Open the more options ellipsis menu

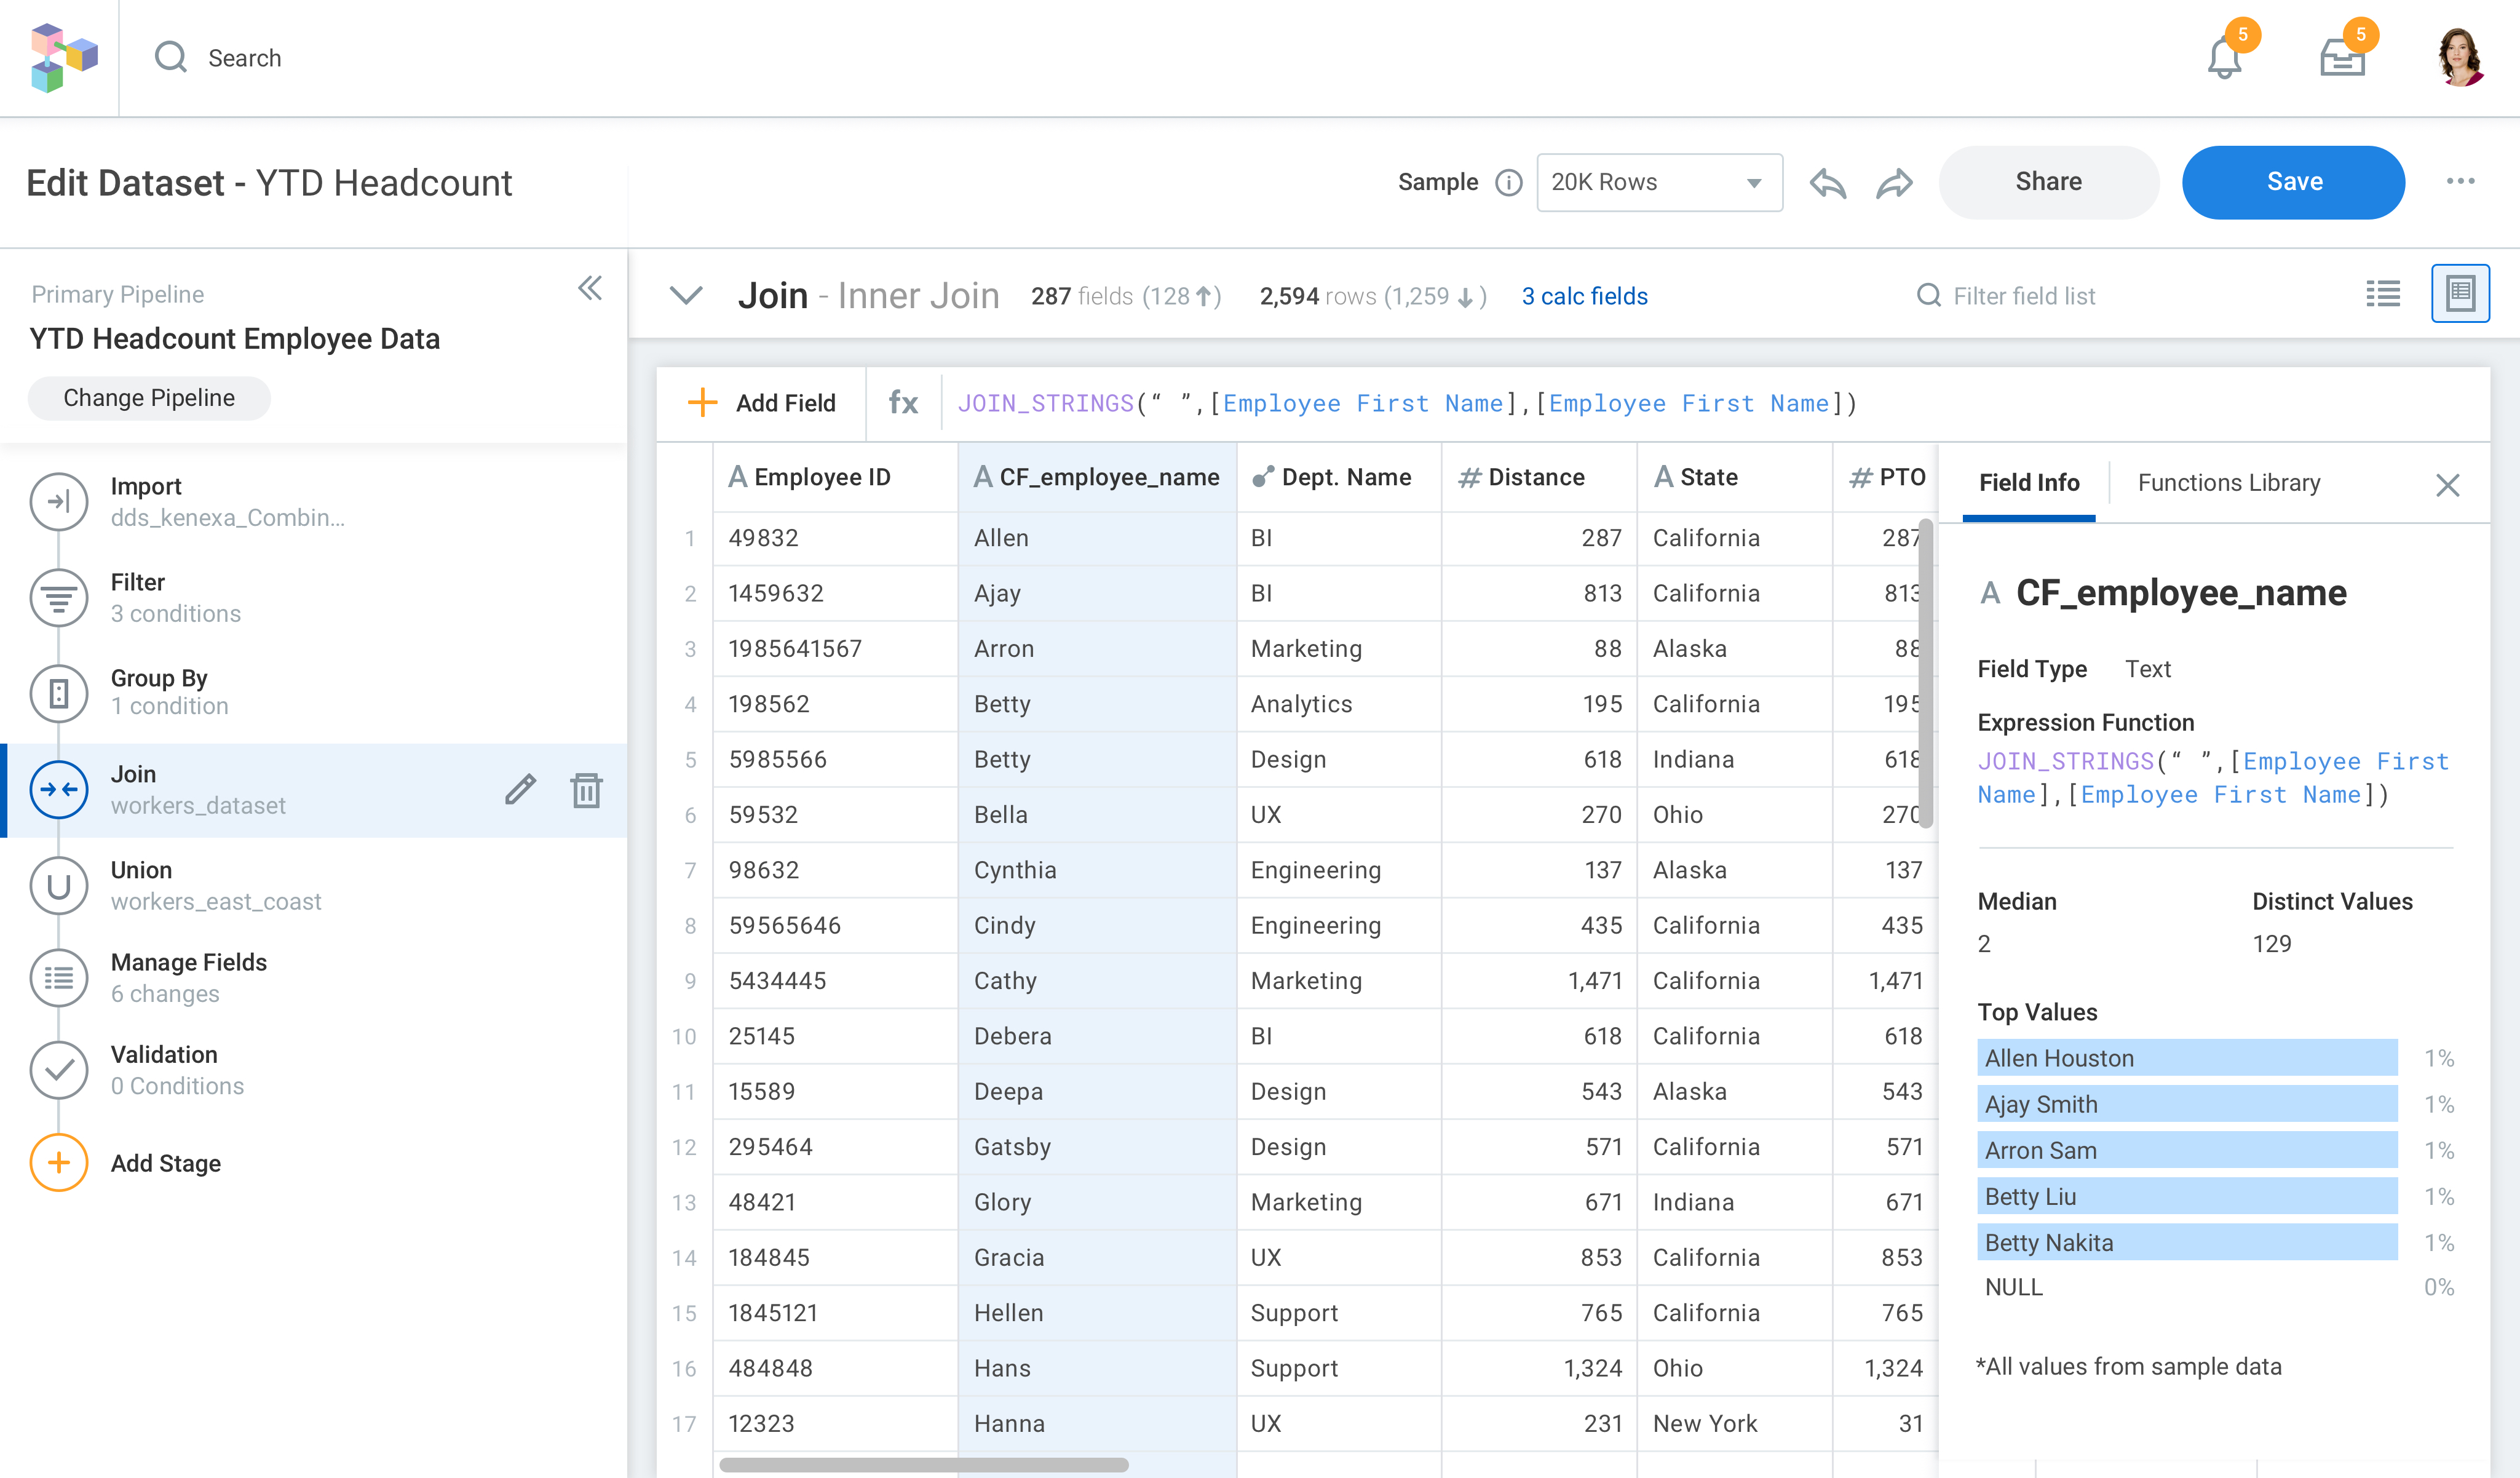(x=2460, y=182)
